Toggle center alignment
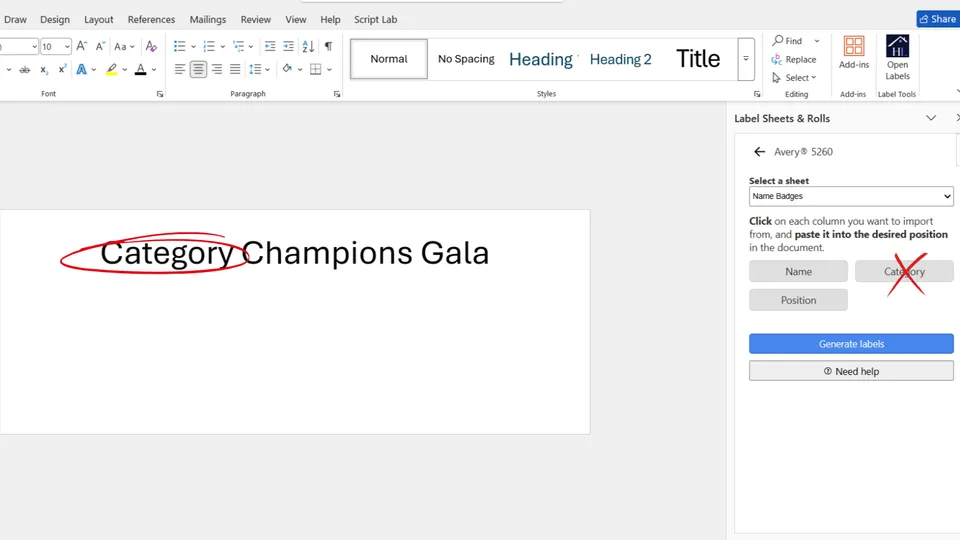This screenshot has width=960, height=540. pyautogui.click(x=198, y=69)
